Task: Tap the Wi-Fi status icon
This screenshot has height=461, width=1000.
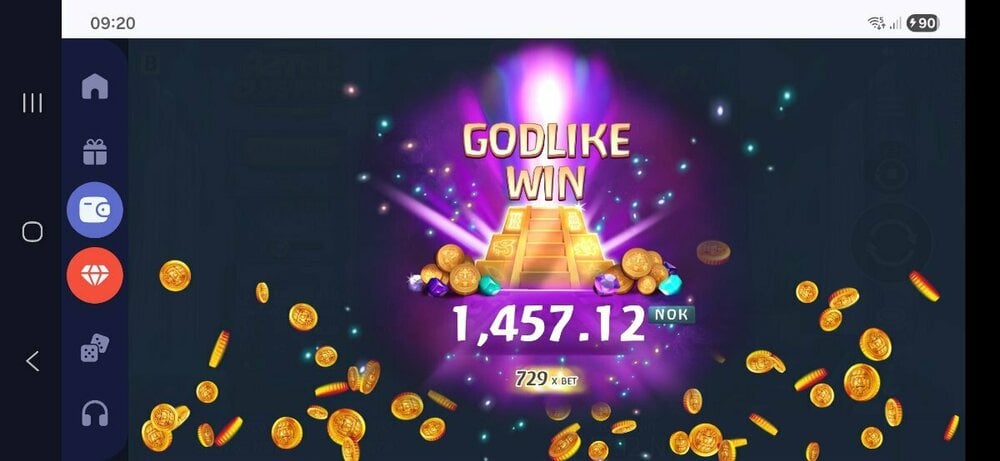Action: (877, 24)
